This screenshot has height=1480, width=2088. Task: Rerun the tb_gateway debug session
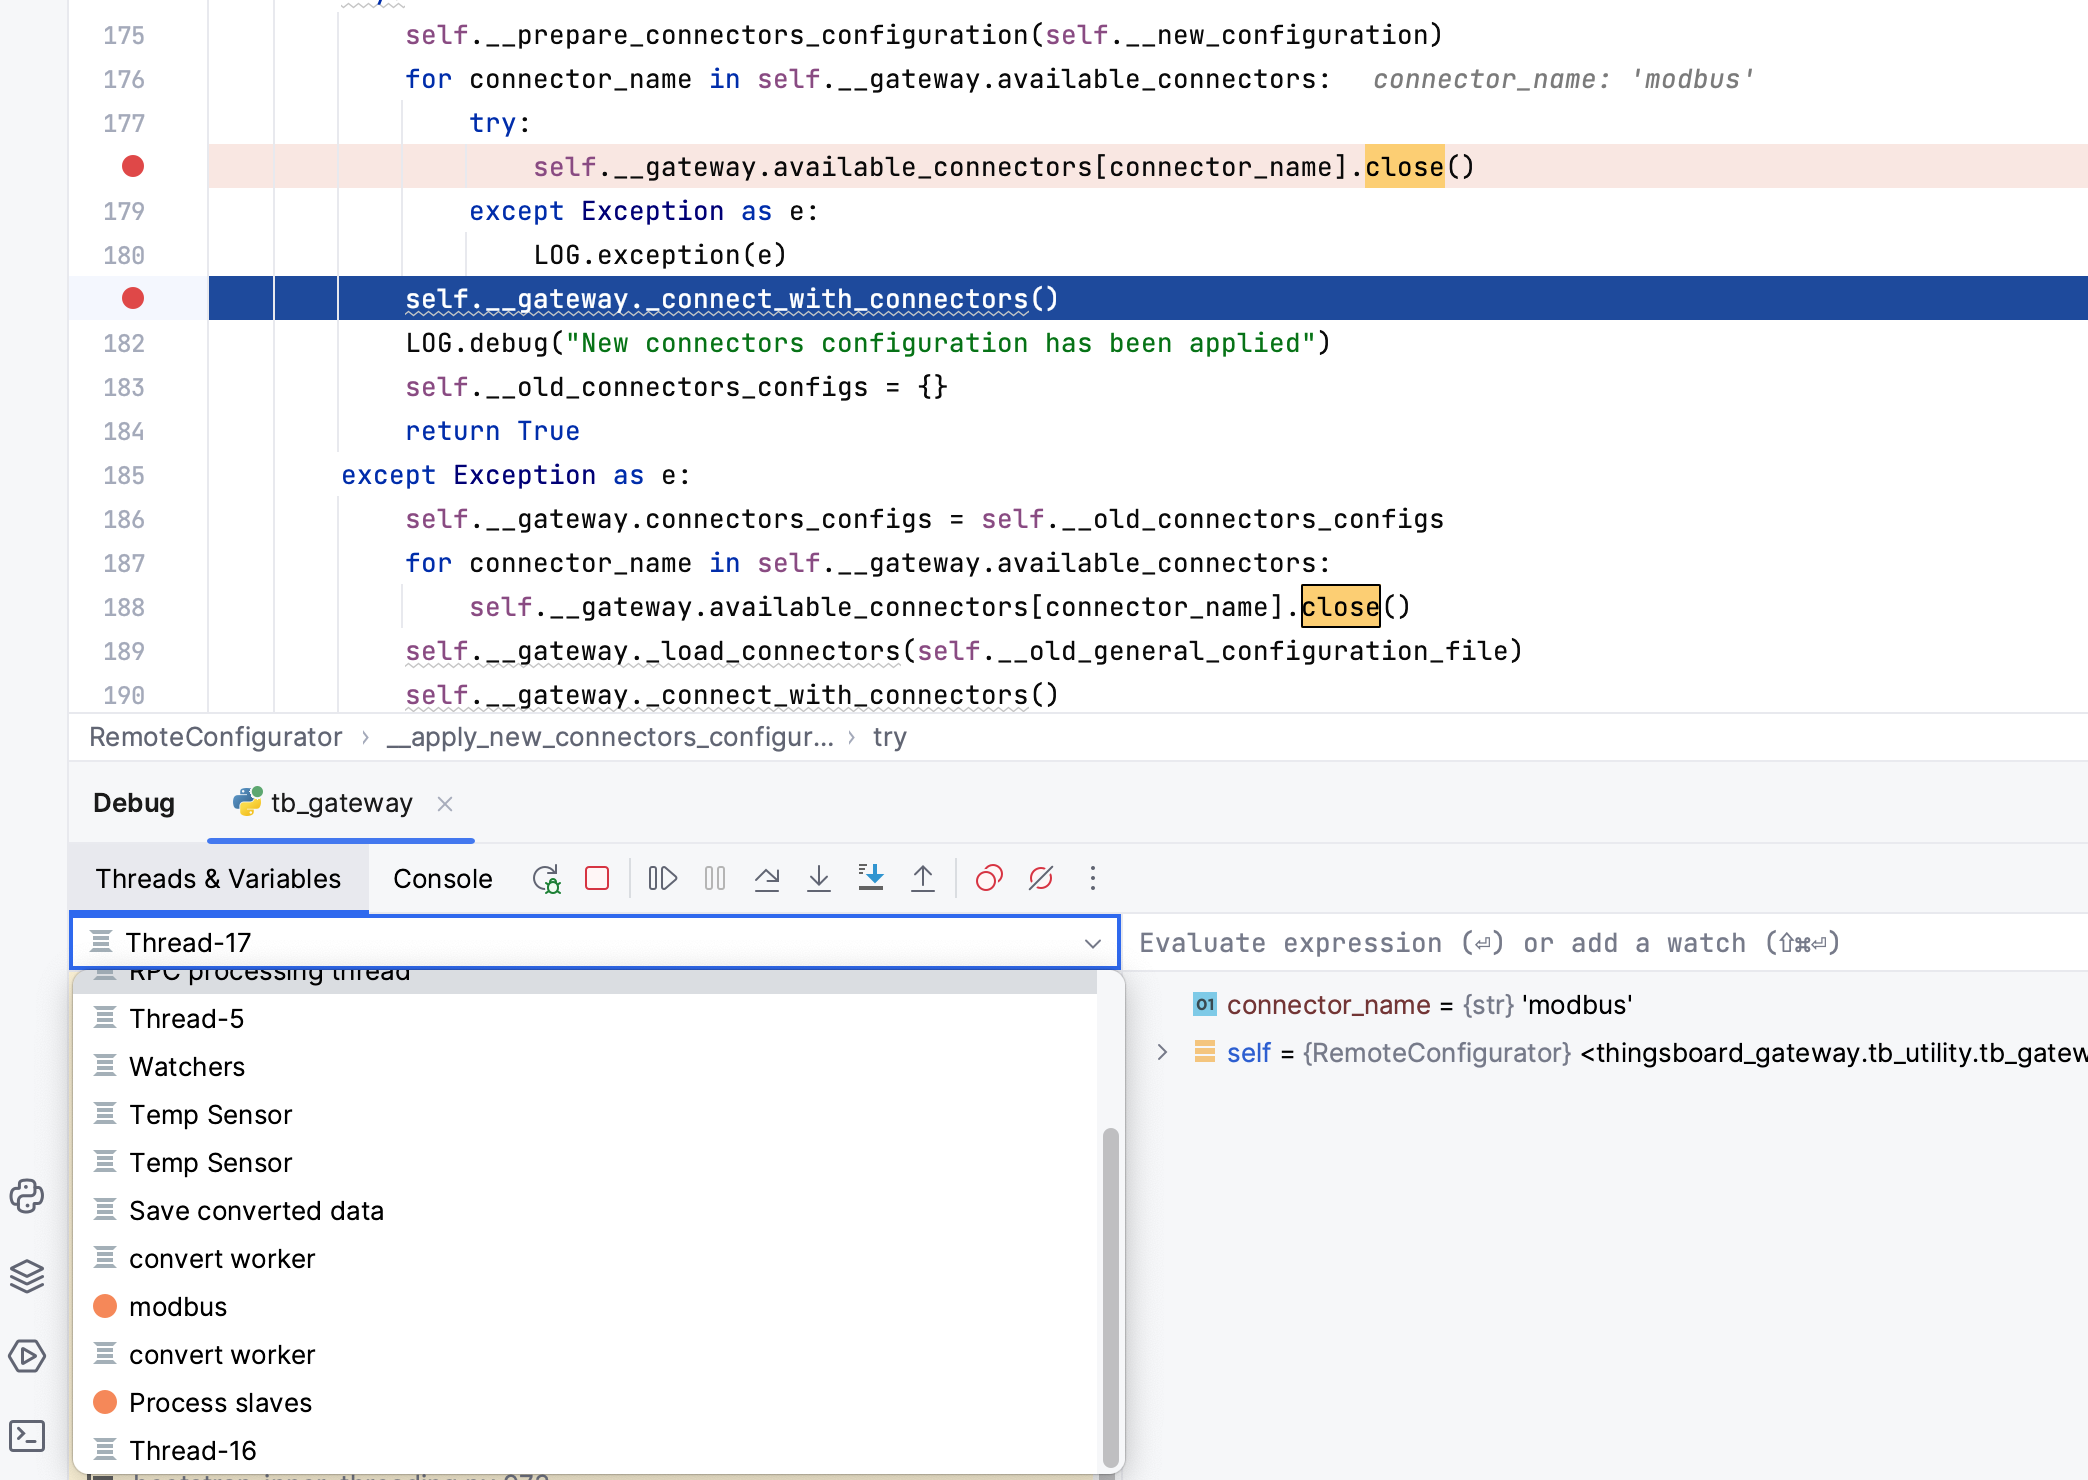pos(546,878)
